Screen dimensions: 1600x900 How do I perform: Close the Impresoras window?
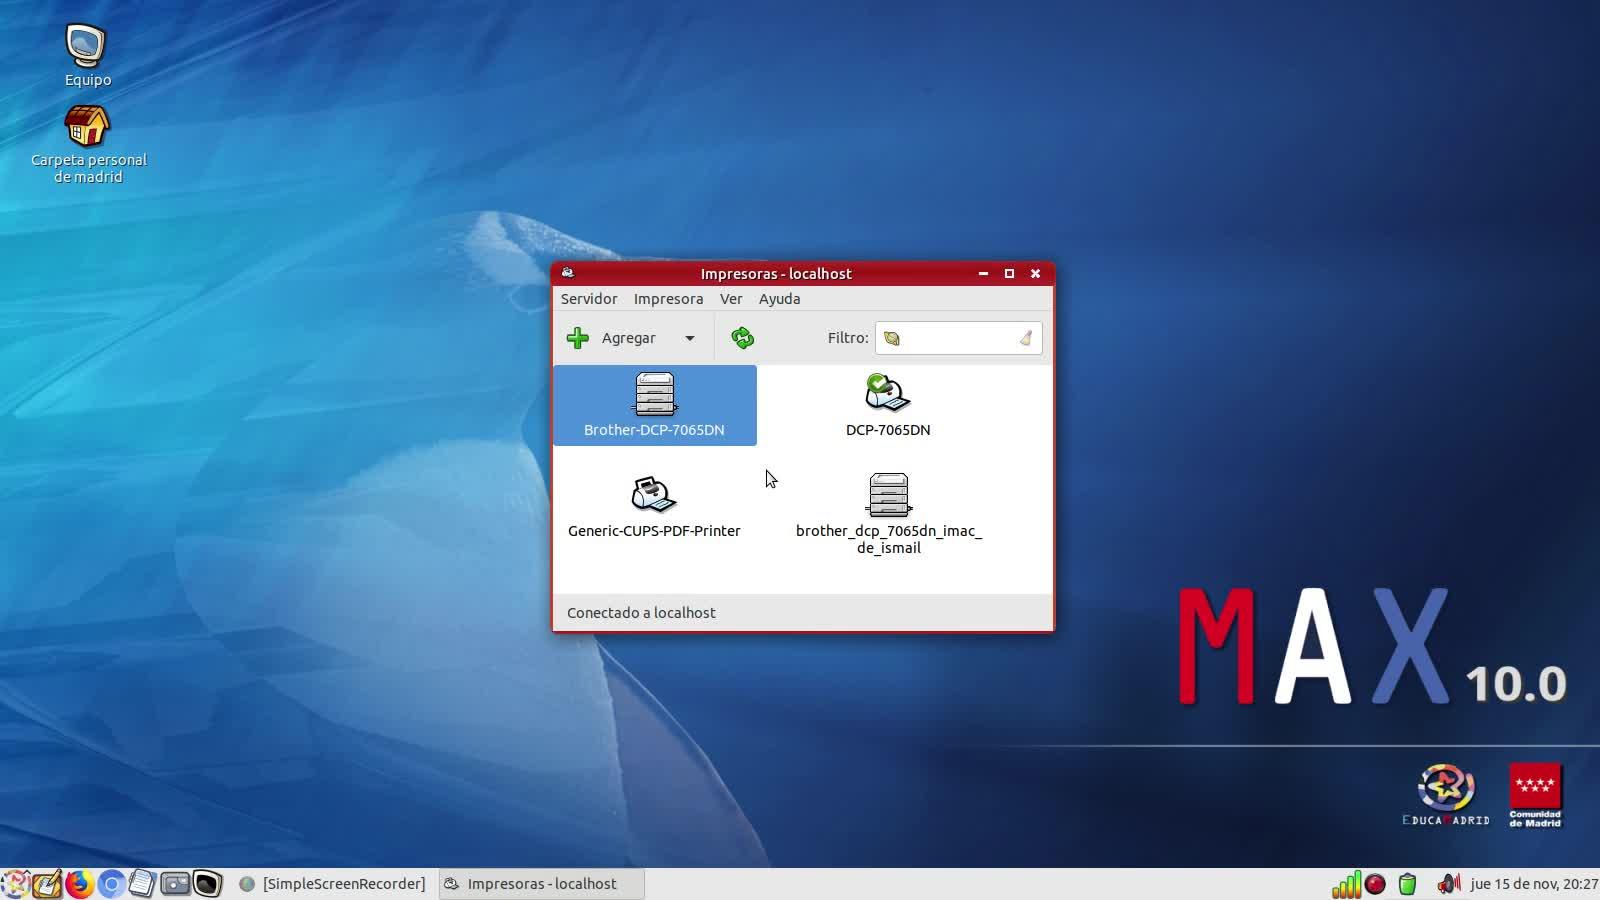[1035, 273]
